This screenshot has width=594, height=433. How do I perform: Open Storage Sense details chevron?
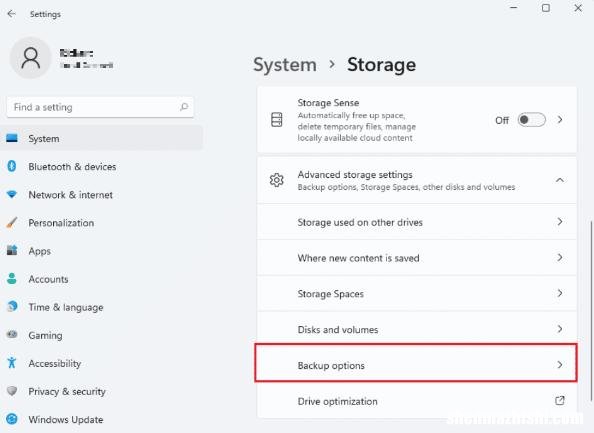click(x=560, y=120)
